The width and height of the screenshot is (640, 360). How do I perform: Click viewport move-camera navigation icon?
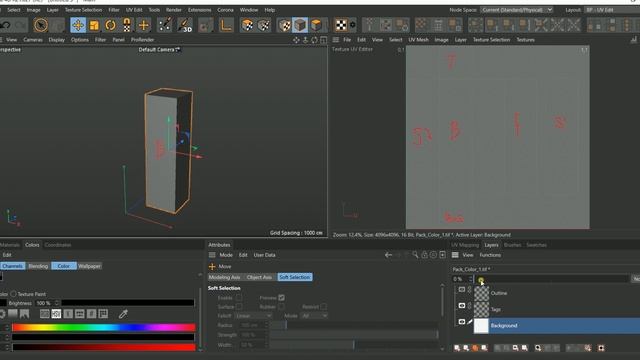point(296,40)
